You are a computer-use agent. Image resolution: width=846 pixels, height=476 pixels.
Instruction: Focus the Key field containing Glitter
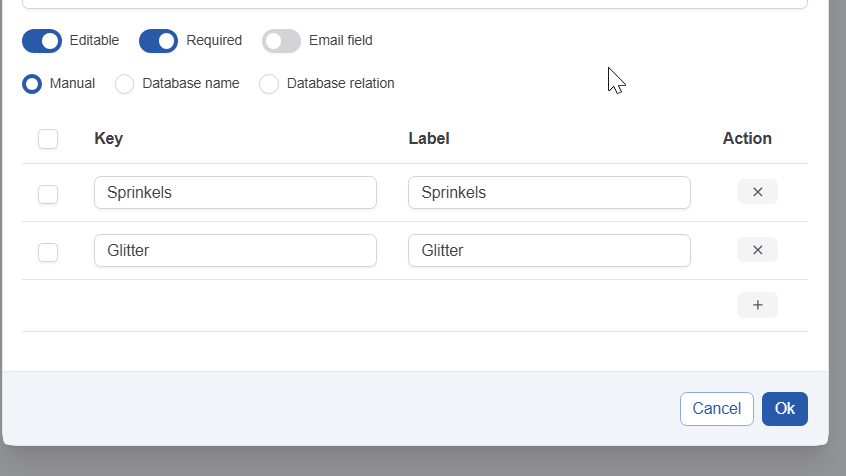[x=235, y=251]
